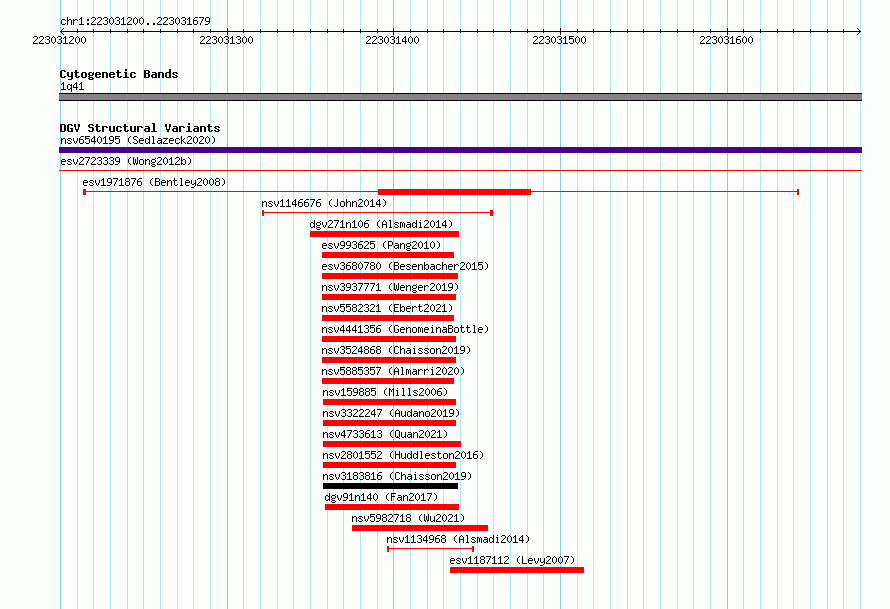Click the nsv4441356 (GenomeinaBottle) label
Screen dimensions: 890x609
coord(405,329)
